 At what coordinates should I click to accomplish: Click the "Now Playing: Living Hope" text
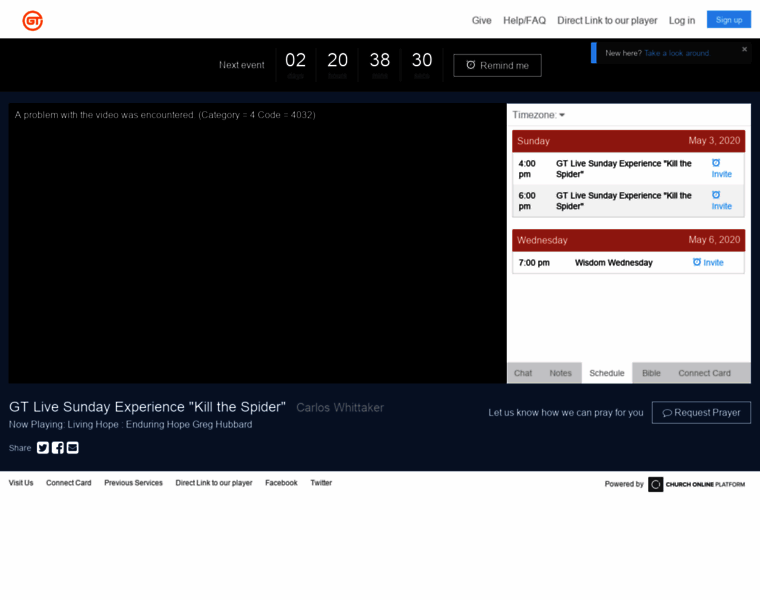[x=130, y=425]
